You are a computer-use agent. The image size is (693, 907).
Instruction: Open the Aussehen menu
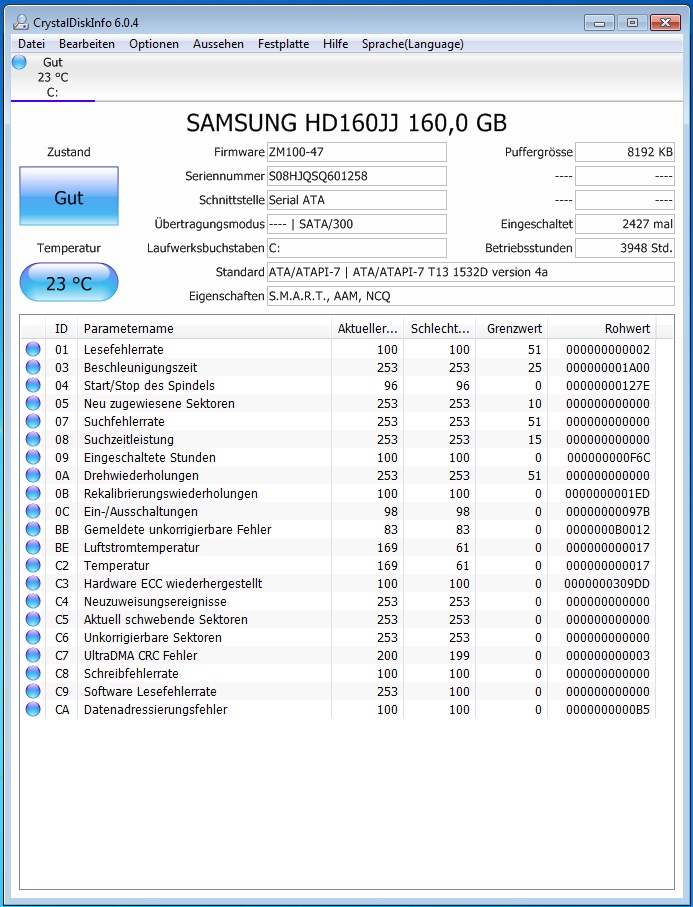(x=218, y=44)
